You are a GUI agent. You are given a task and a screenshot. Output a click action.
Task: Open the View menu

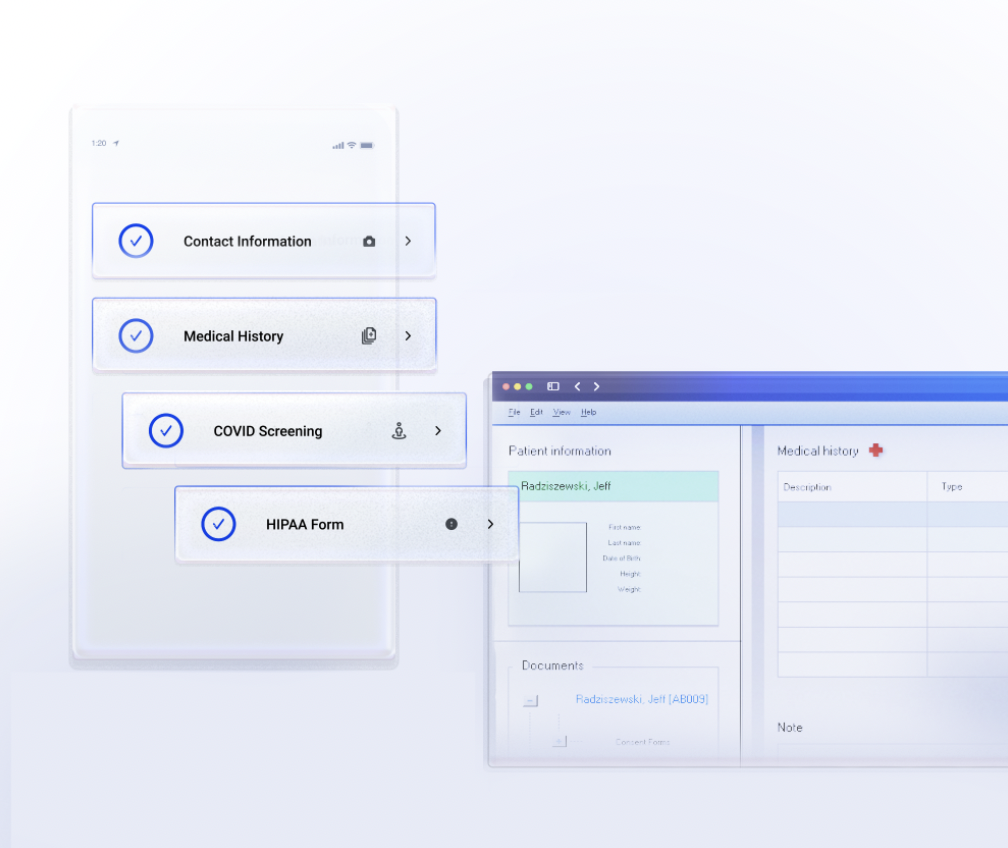pos(561,412)
